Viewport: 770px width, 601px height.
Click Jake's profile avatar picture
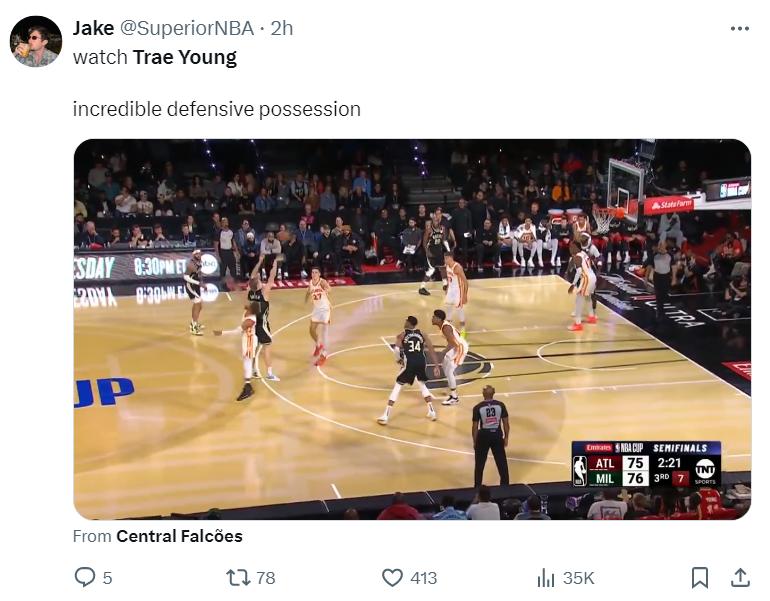pyautogui.click(x=36, y=41)
